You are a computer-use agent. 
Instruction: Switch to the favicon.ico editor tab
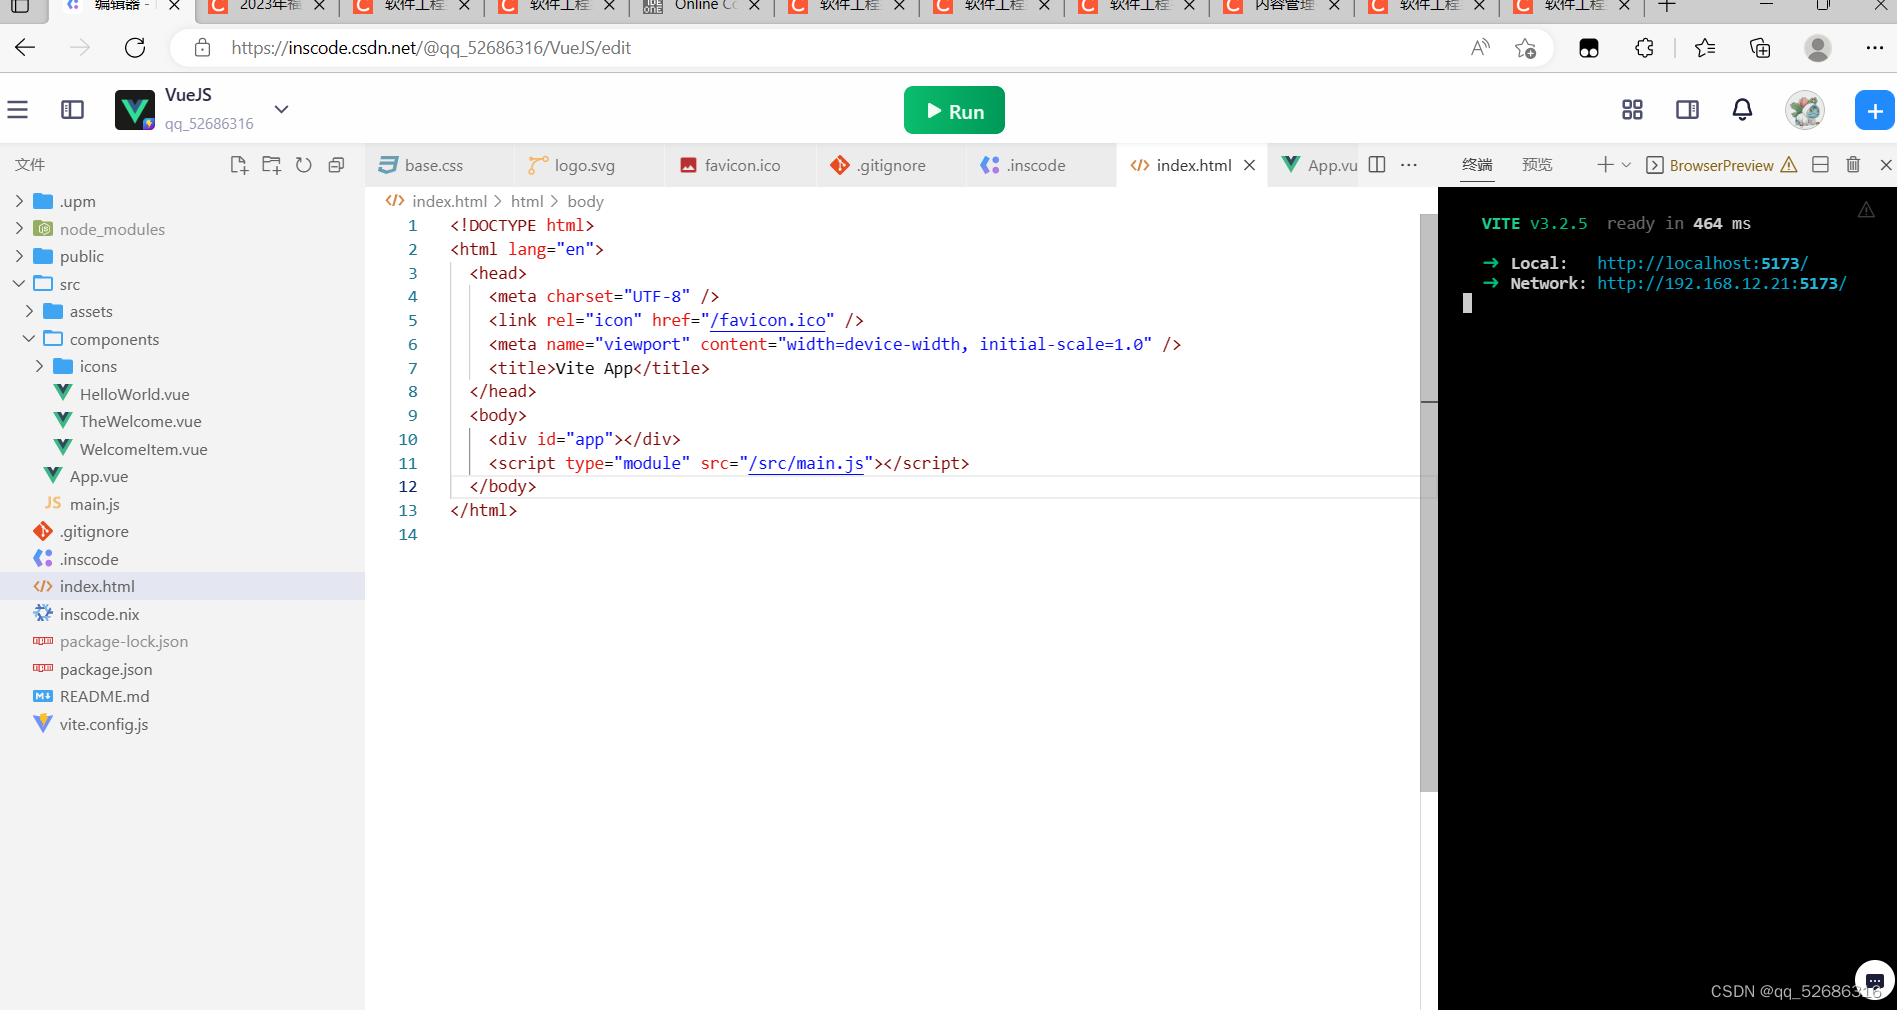pyautogui.click(x=742, y=165)
